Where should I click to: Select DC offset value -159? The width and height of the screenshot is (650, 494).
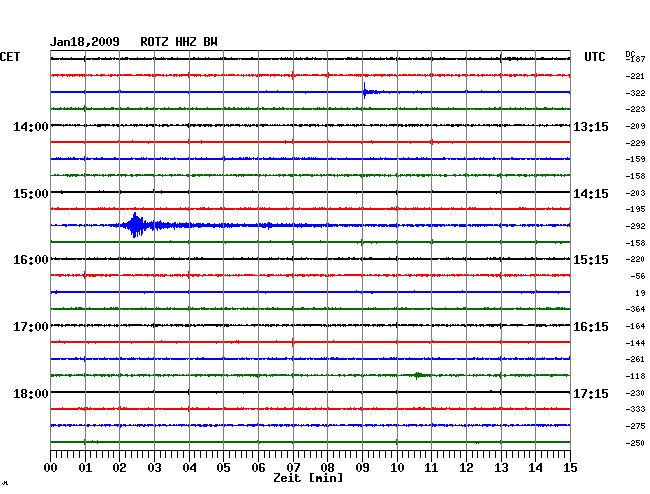(635, 159)
